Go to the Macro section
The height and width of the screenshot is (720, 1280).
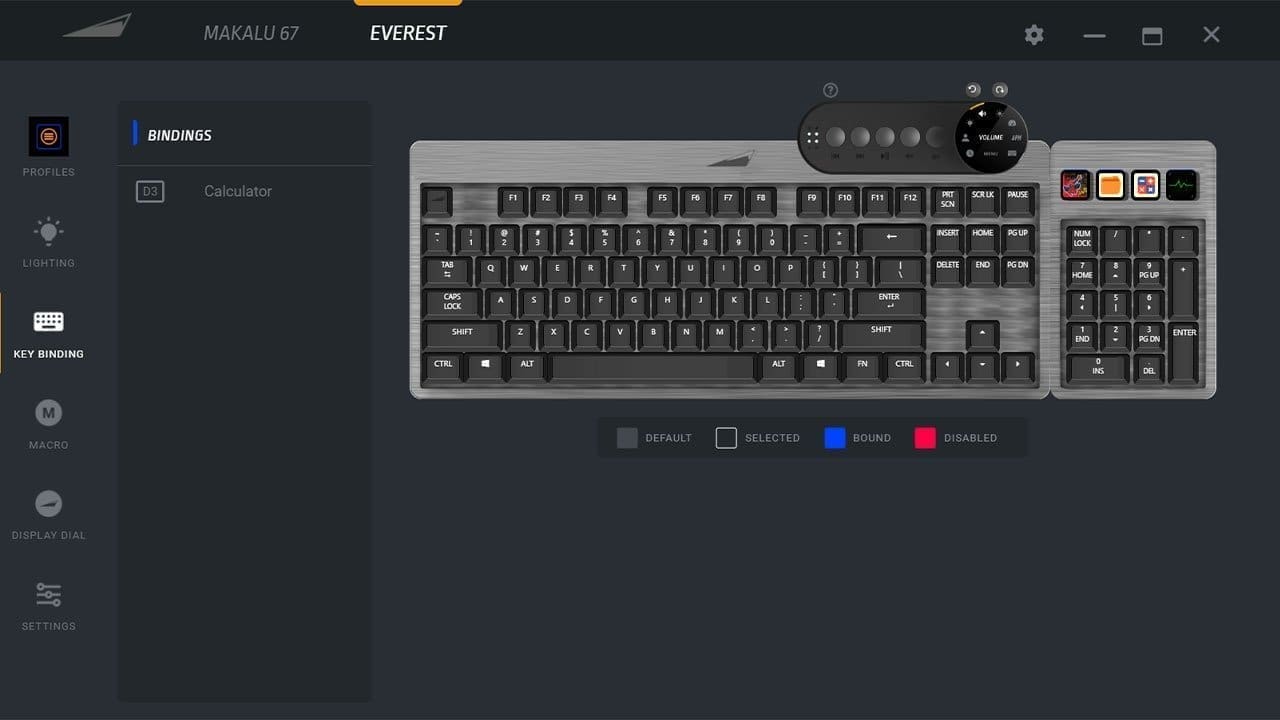pyautogui.click(x=48, y=423)
